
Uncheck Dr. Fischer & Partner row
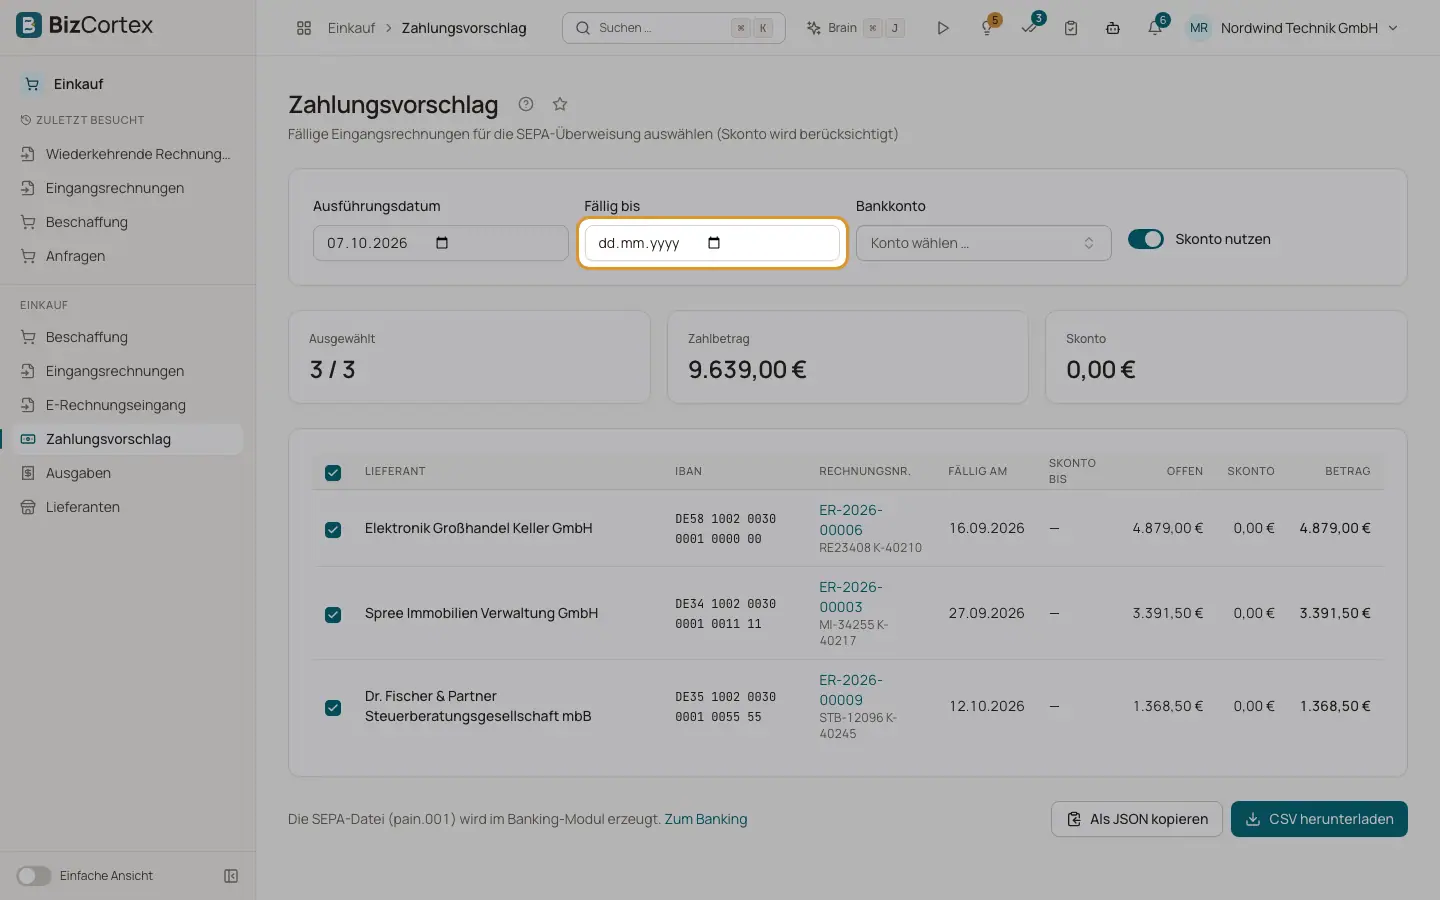(333, 707)
